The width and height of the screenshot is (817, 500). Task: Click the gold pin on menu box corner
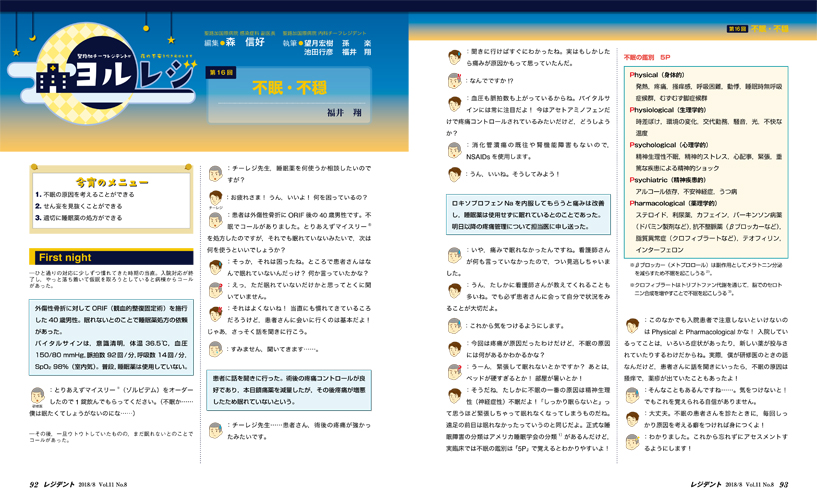pyautogui.click(x=34, y=168)
